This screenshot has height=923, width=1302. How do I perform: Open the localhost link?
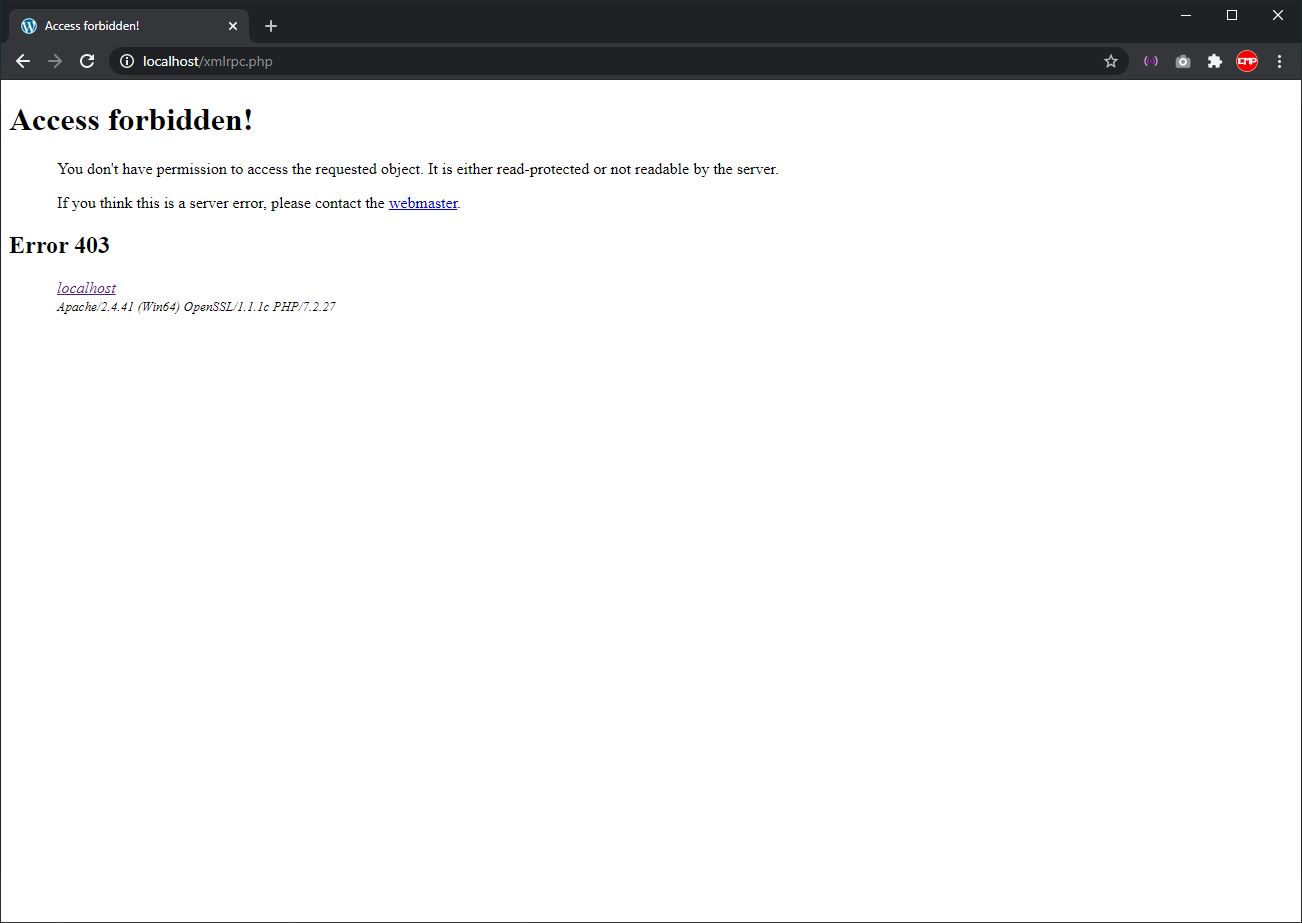point(86,288)
